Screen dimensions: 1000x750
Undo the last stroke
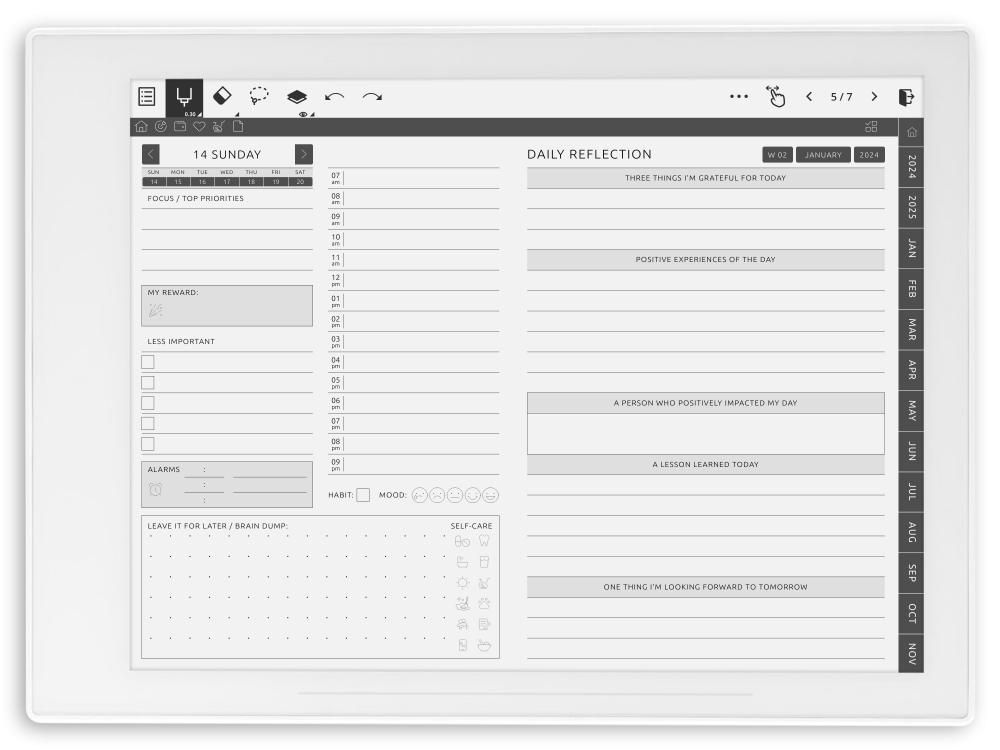334,97
